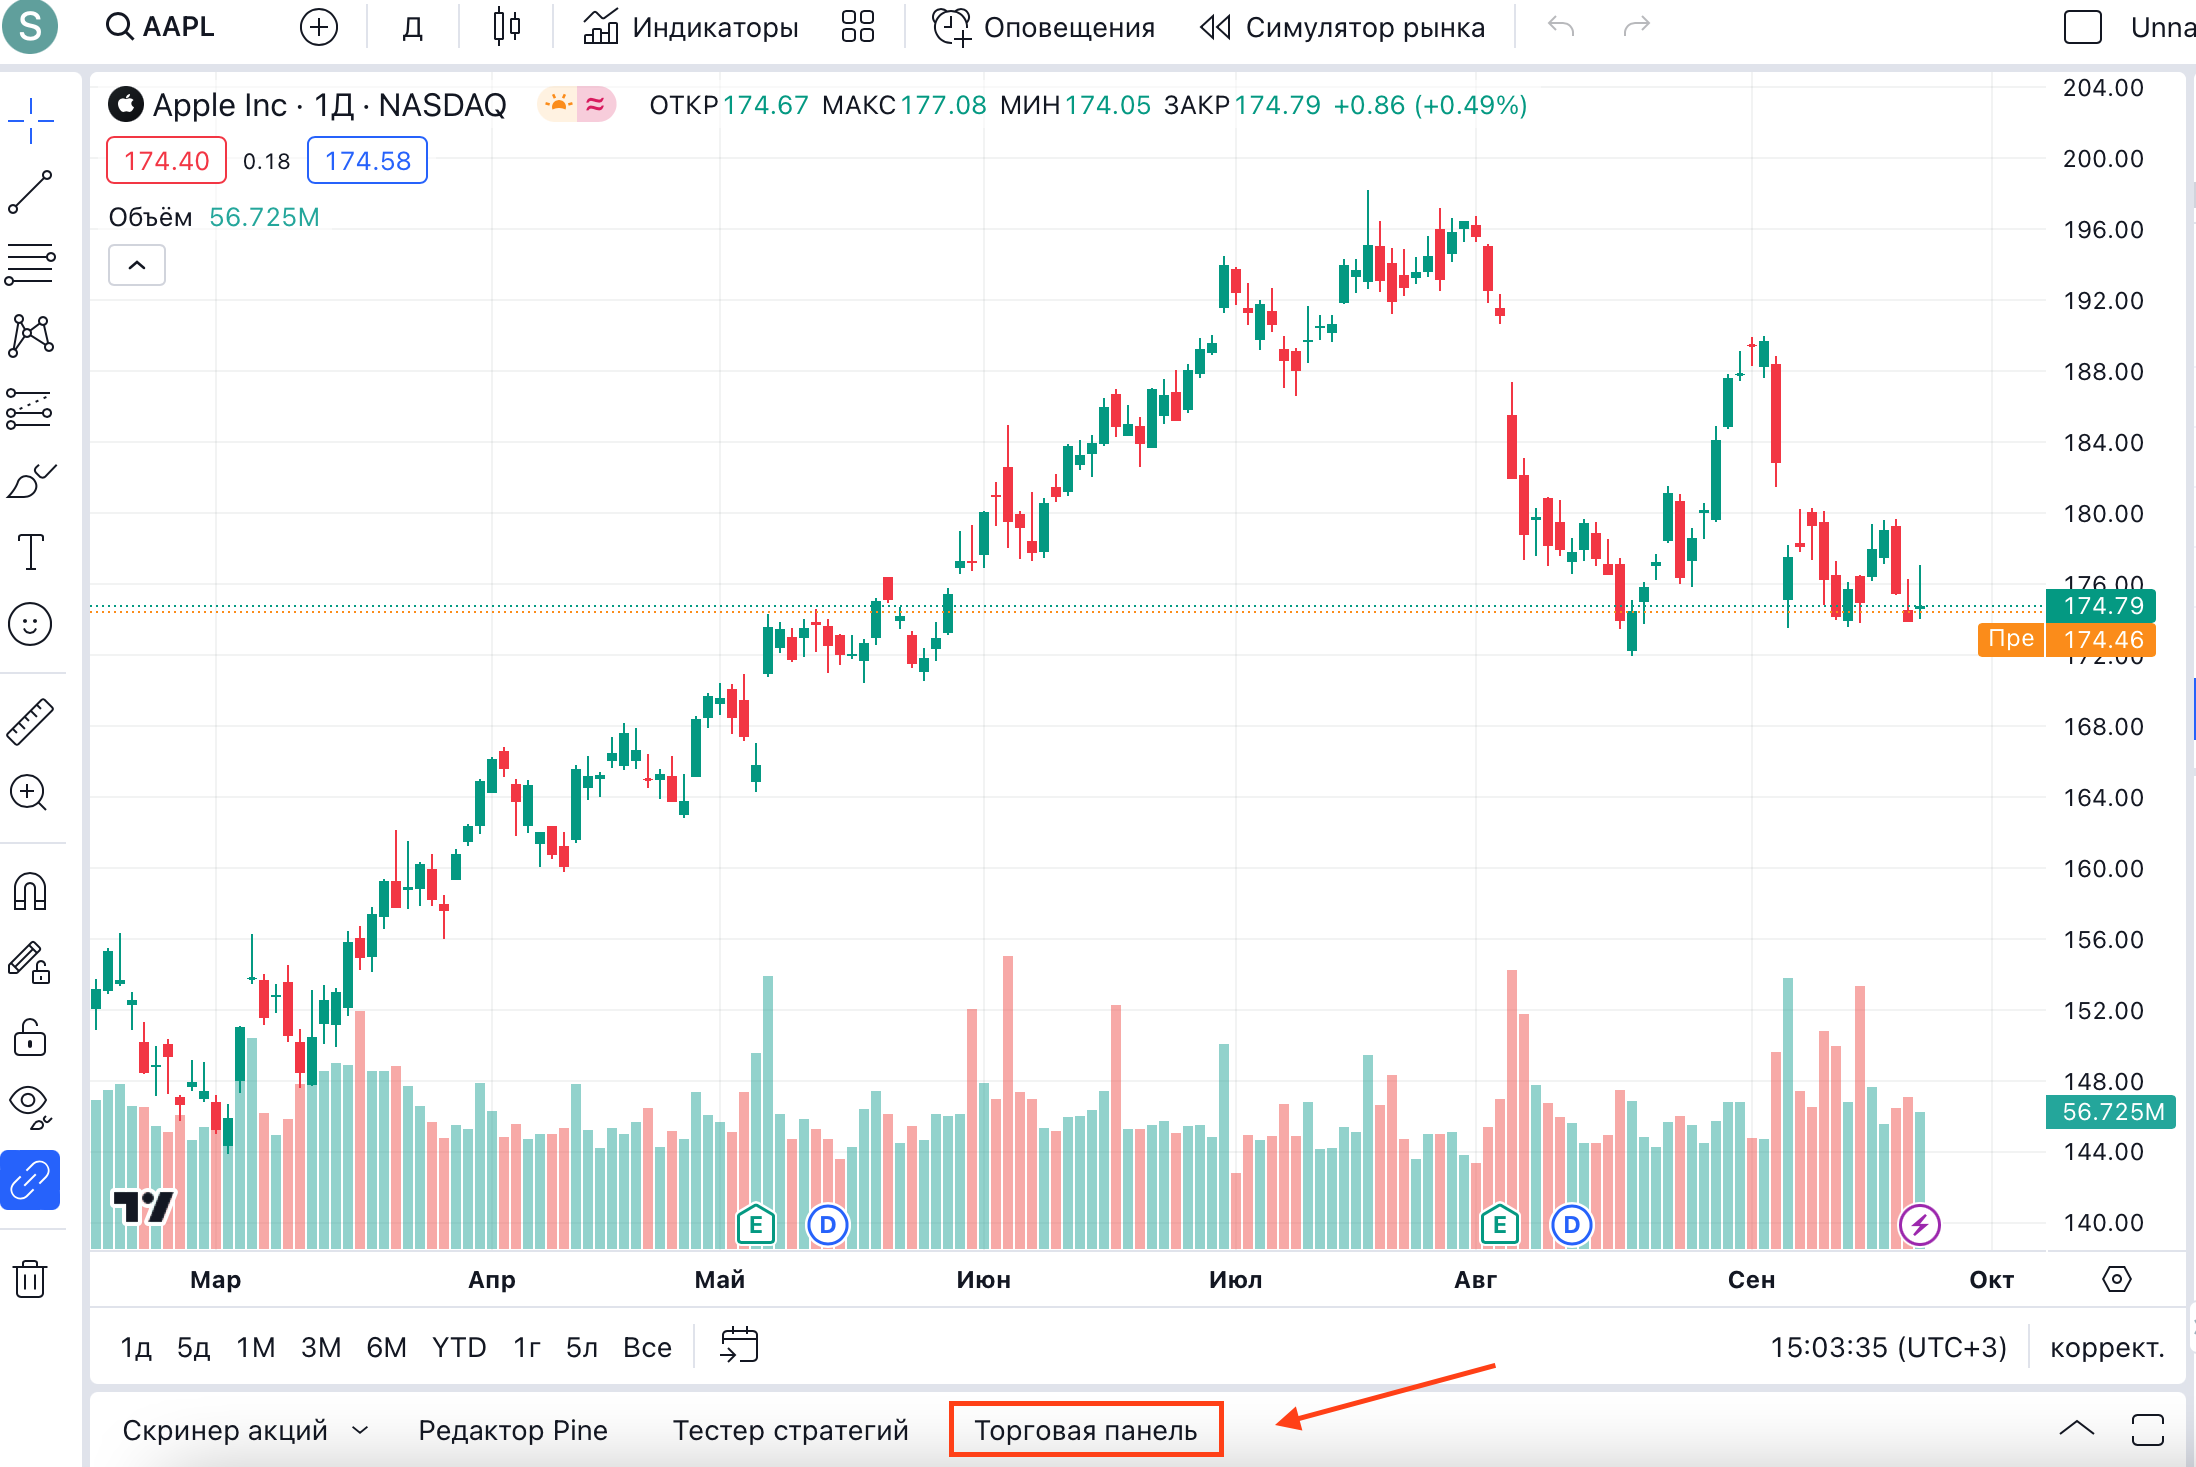Image resolution: width=2196 pixels, height=1467 pixels.
Task: Open the chart layout selector square
Action: click(2083, 27)
